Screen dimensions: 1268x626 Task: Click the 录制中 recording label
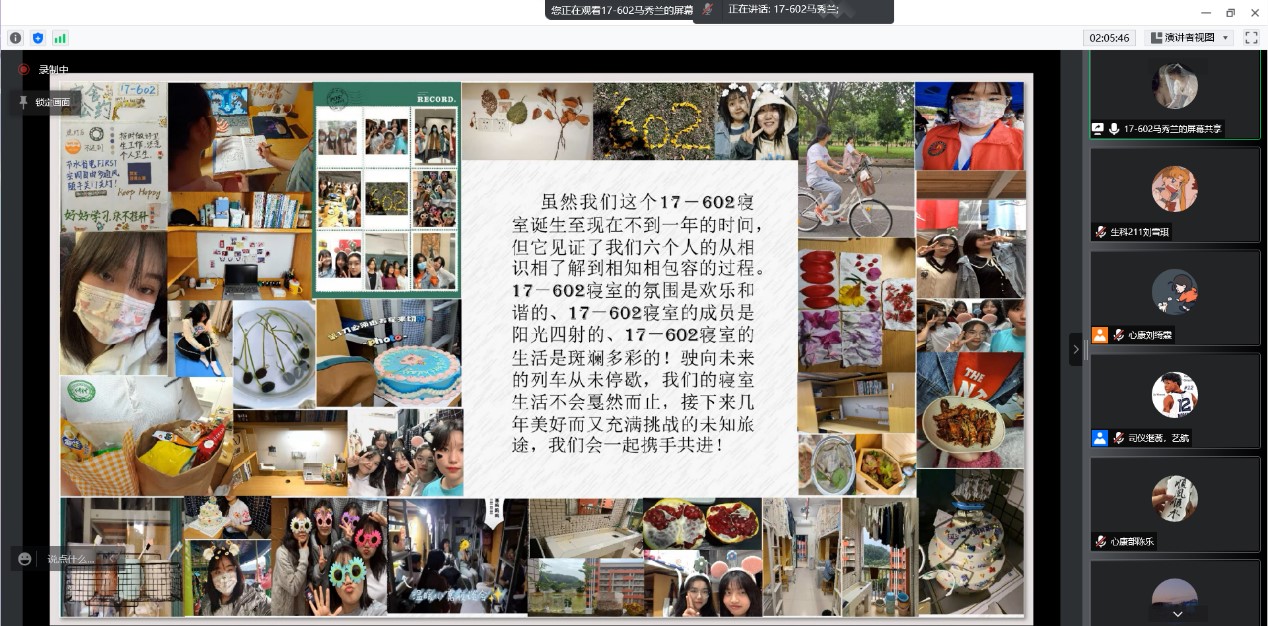click(x=53, y=70)
